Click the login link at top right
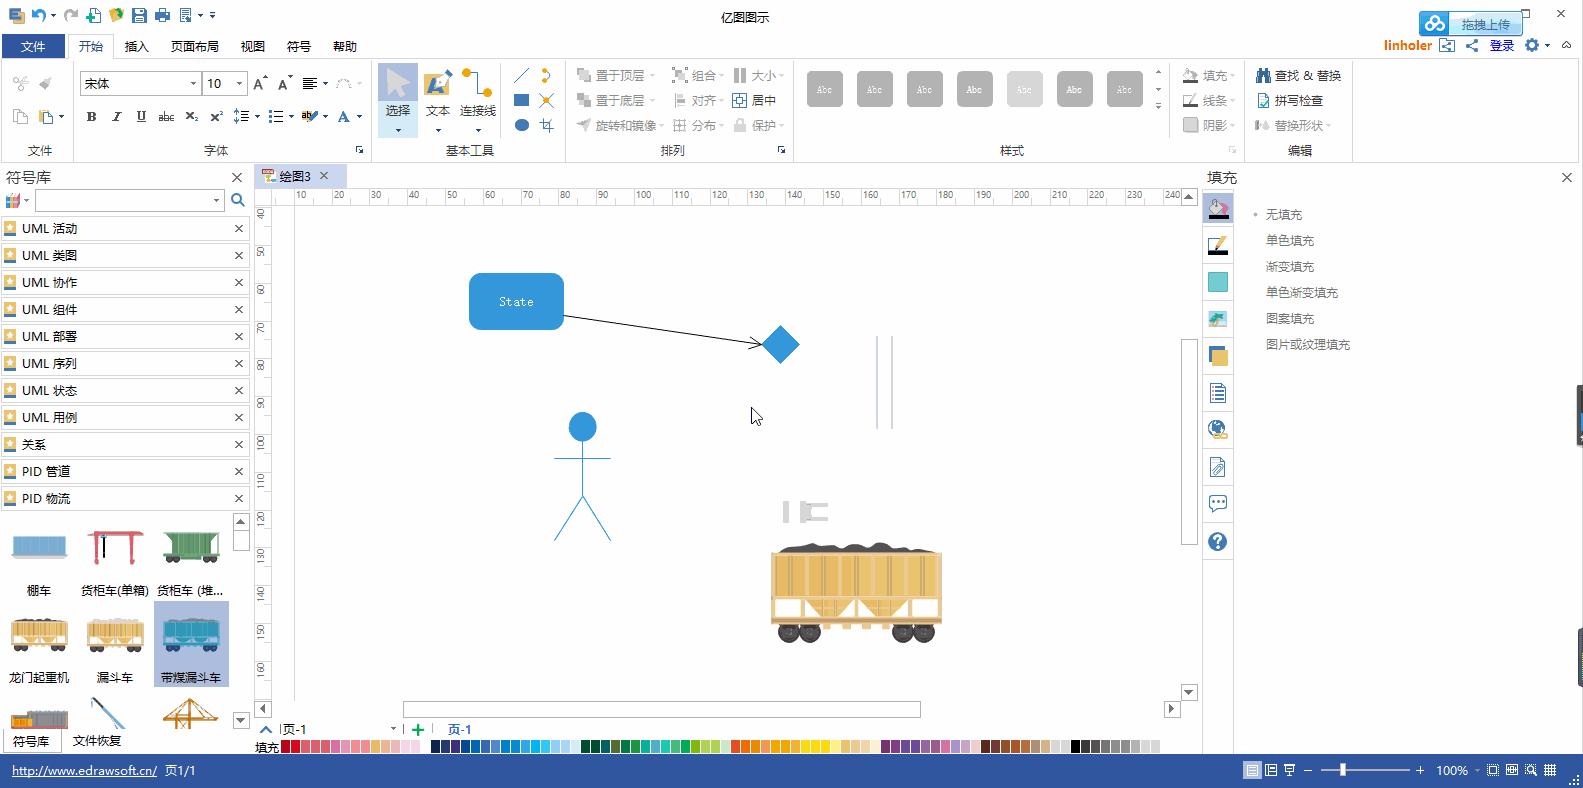The height and width of the screenshot is (788, 1583). [1501, 45]
